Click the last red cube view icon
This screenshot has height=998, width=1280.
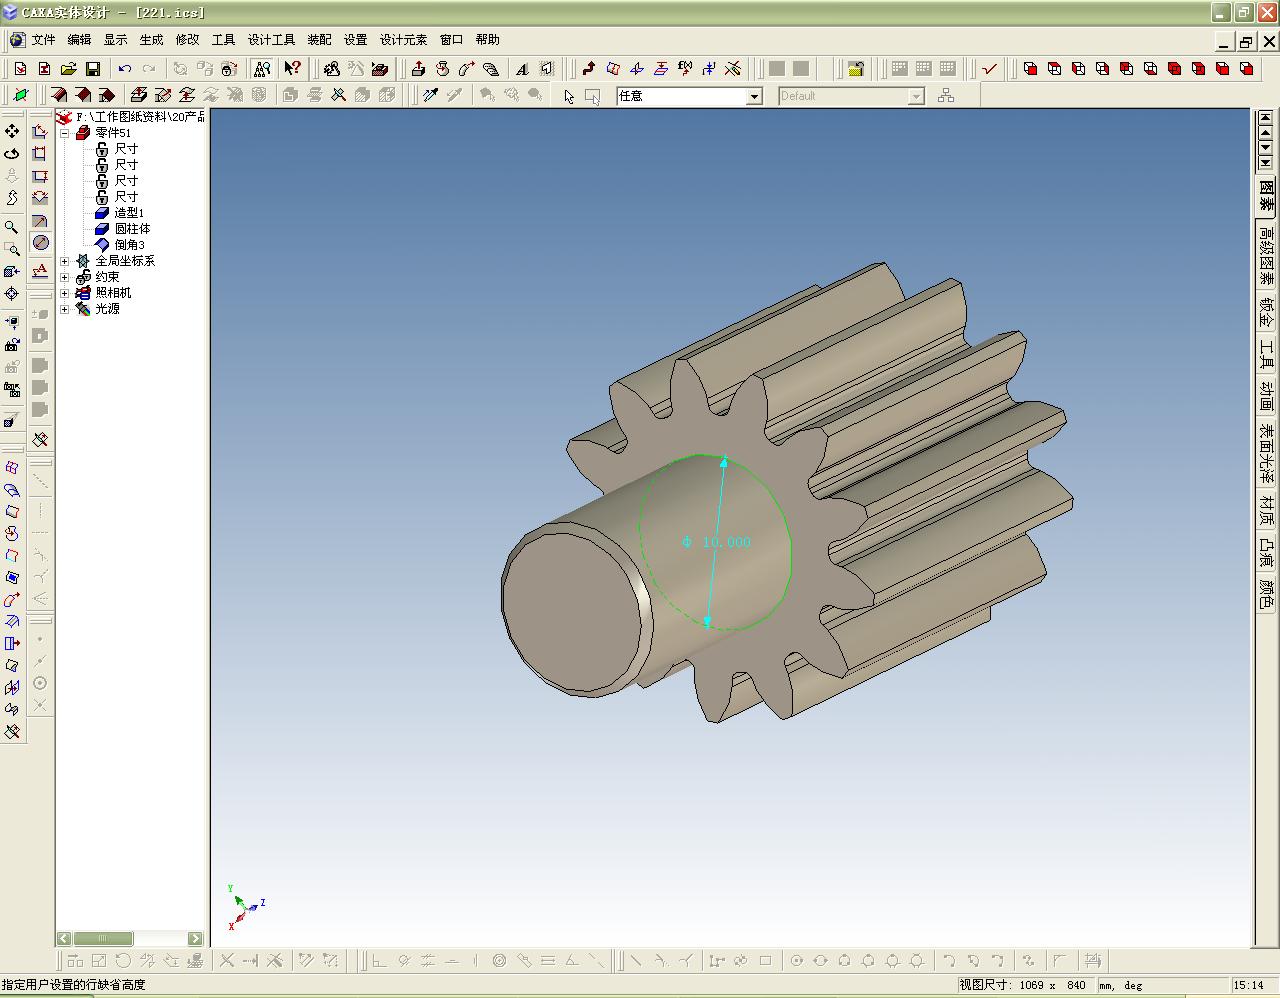(x=1246, y=69)
